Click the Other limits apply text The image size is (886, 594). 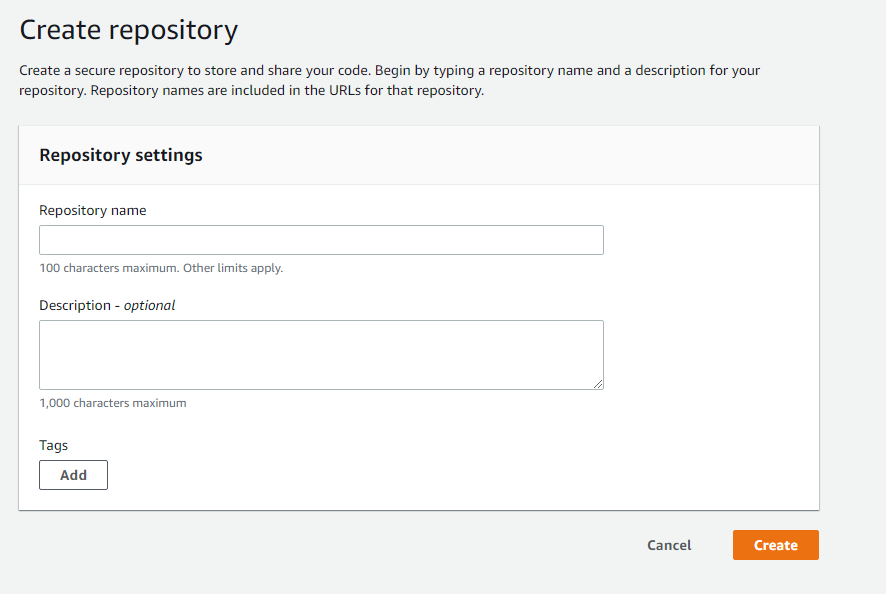tap(236, 268)
